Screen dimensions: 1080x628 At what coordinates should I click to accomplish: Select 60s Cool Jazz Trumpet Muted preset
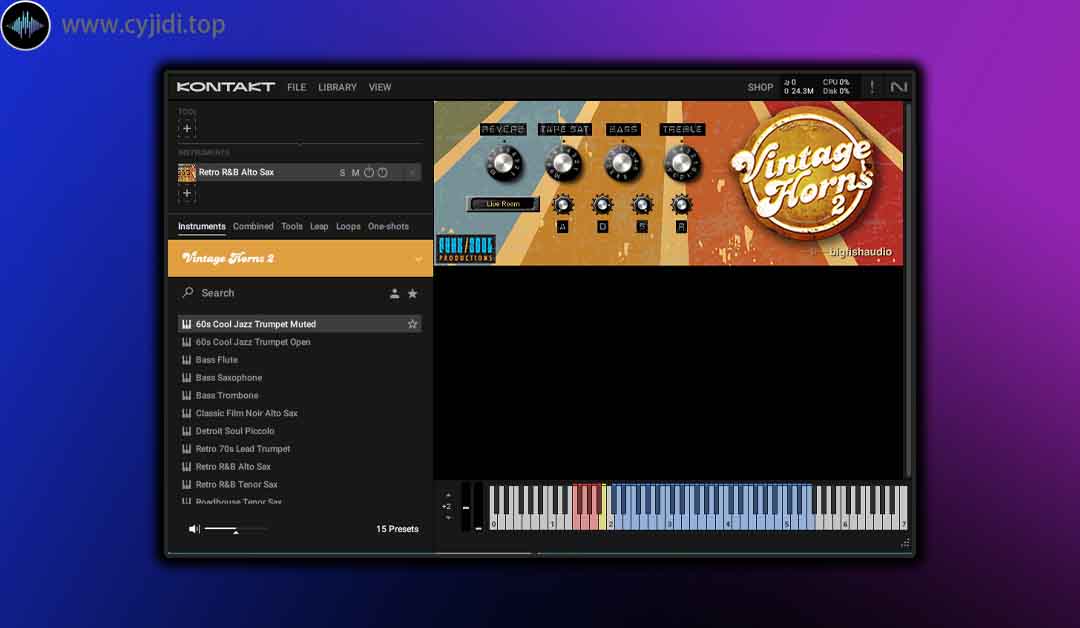(300, 324)
